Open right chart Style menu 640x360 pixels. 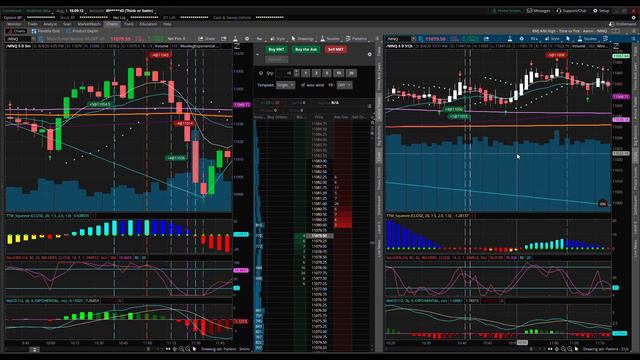point(552,39)
